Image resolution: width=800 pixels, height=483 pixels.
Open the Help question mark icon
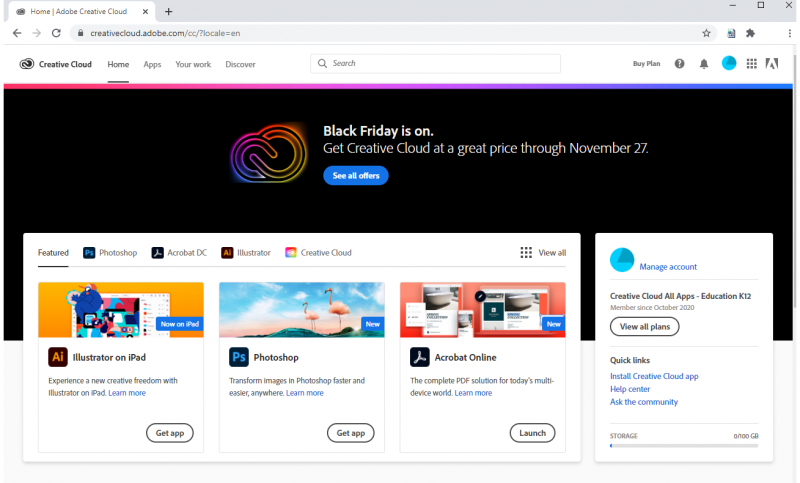[679, 64]
